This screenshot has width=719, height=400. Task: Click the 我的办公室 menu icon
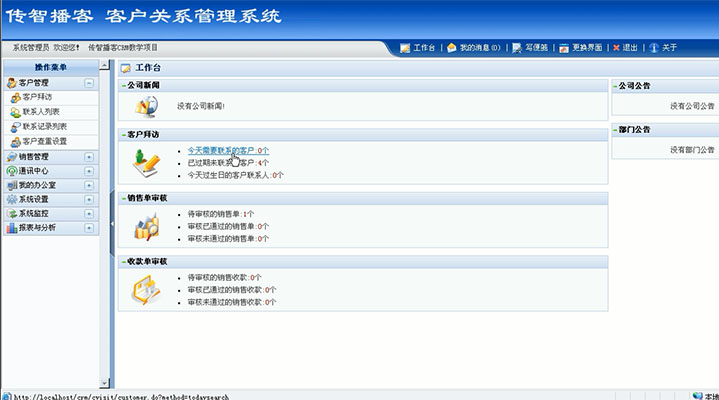point(11,185)
